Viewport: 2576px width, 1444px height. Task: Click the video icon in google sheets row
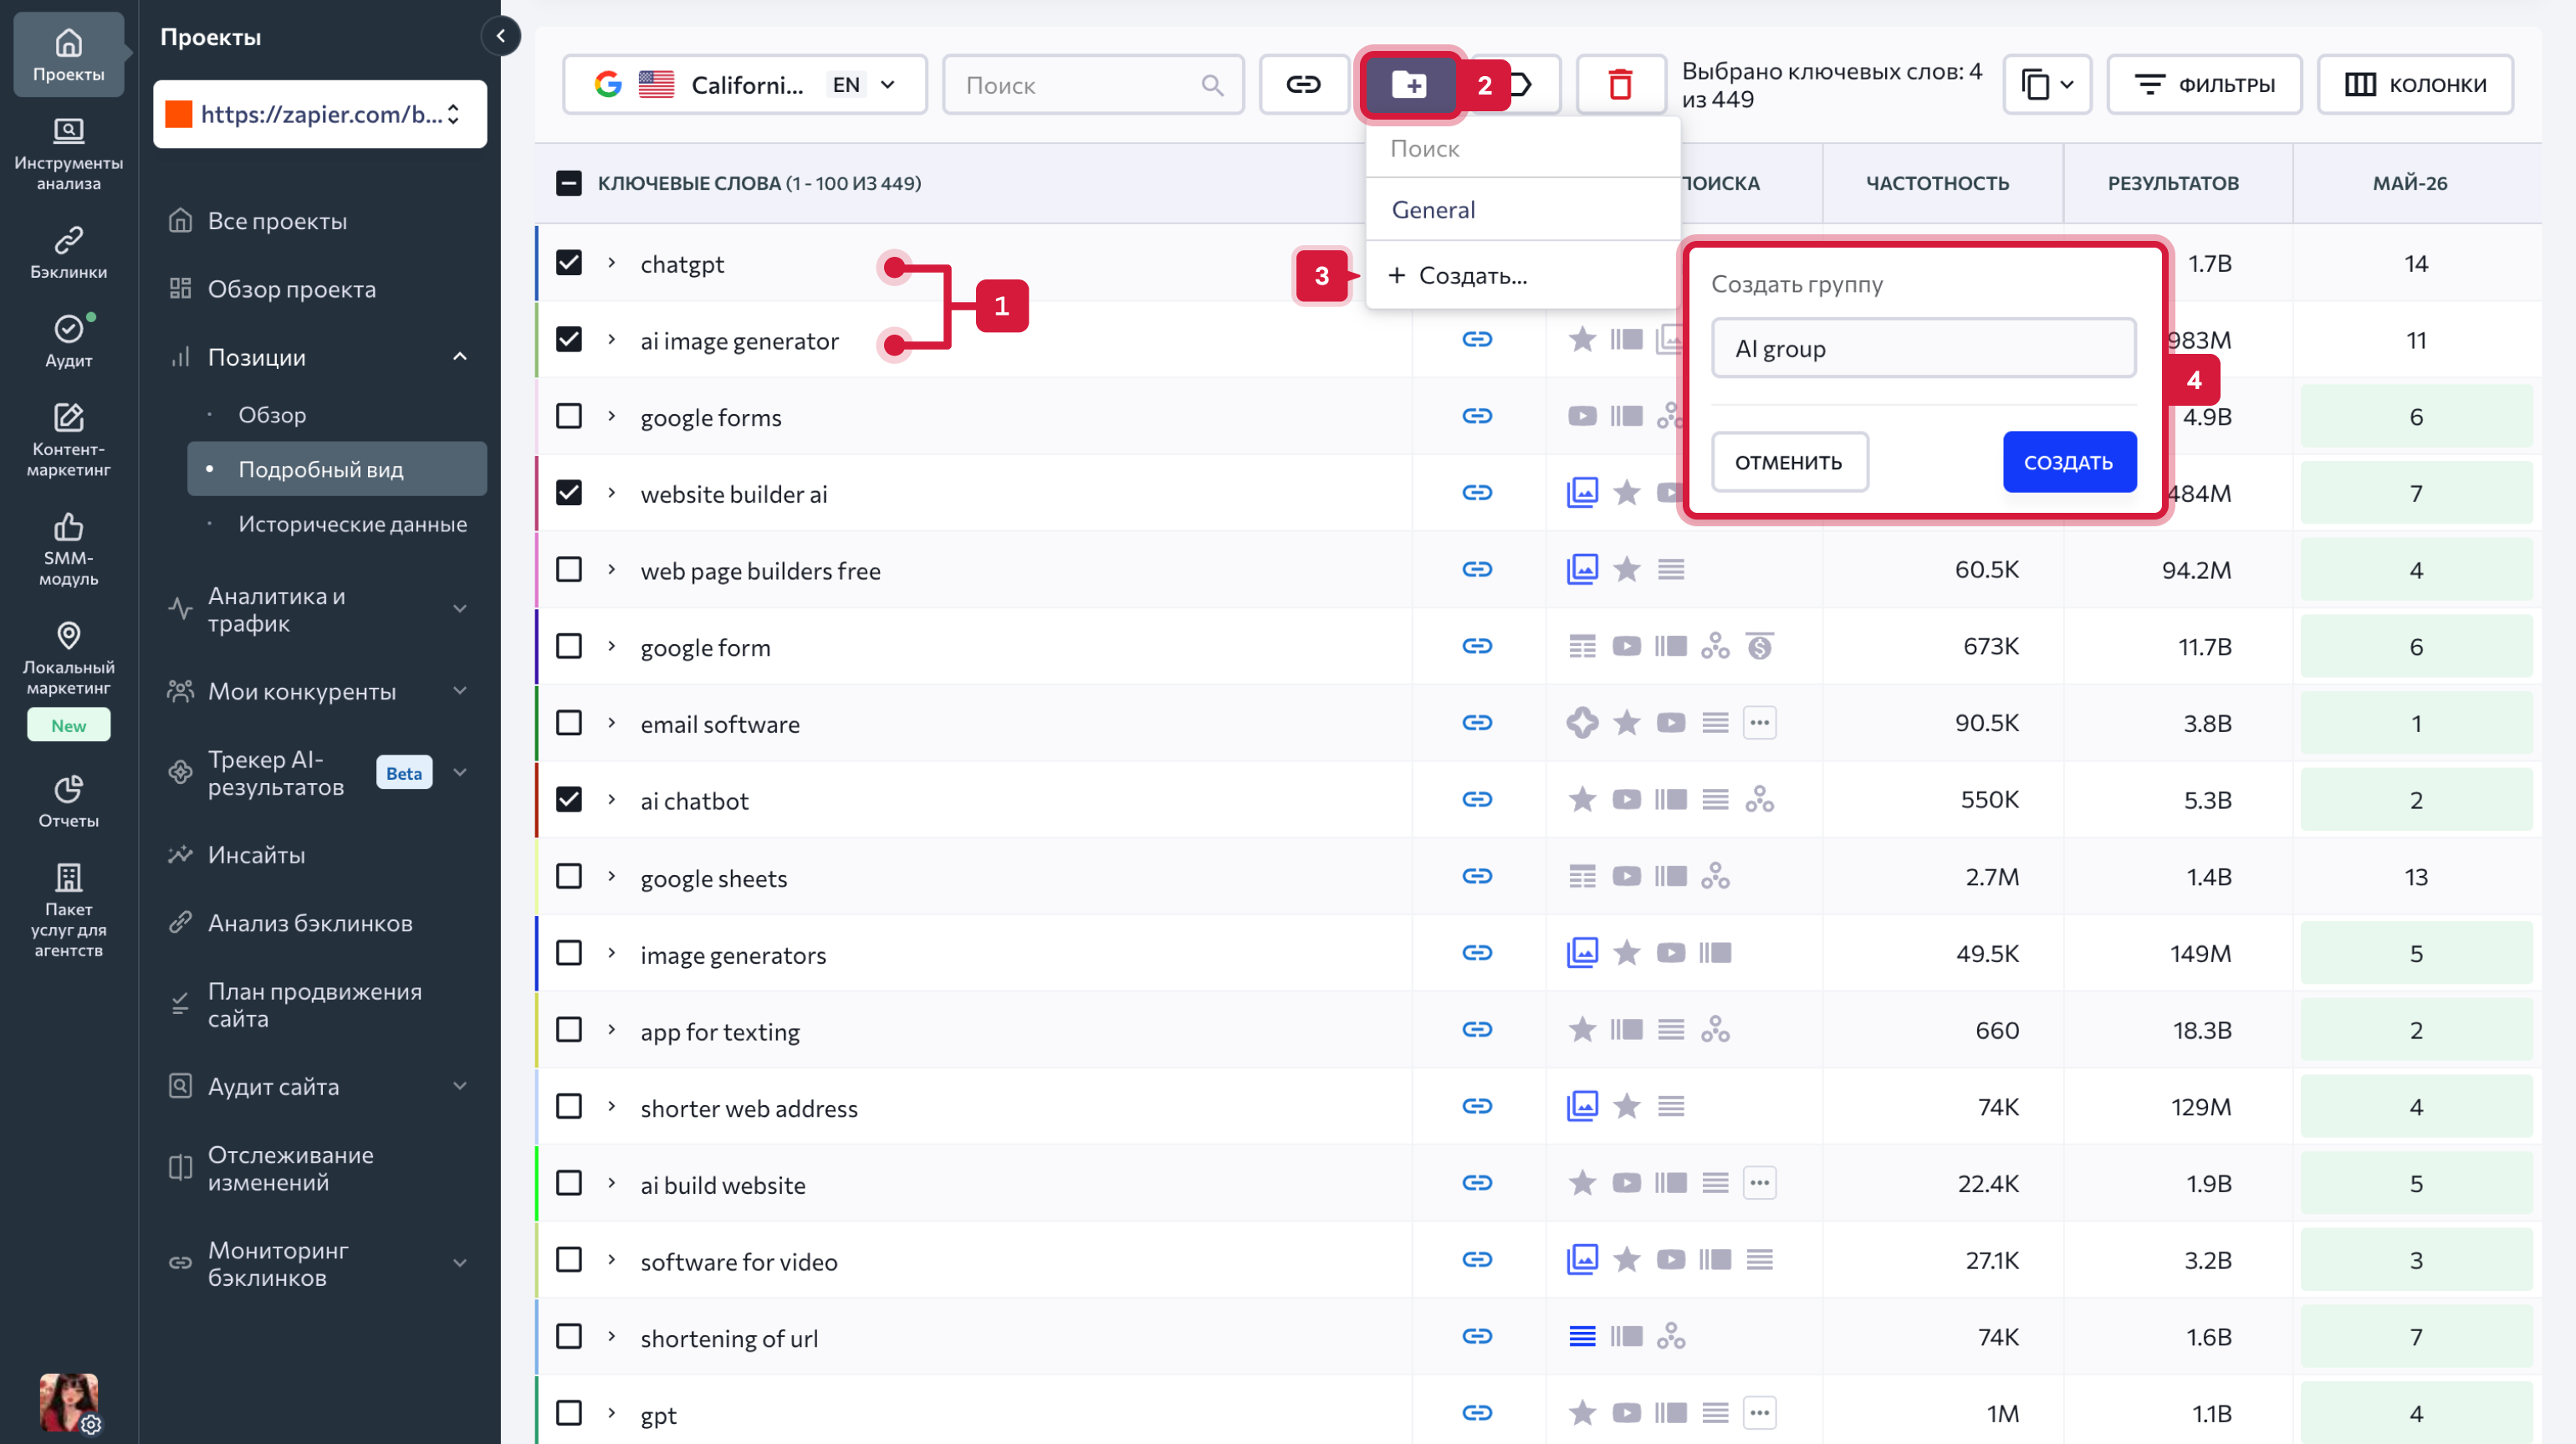point(1626,876)
